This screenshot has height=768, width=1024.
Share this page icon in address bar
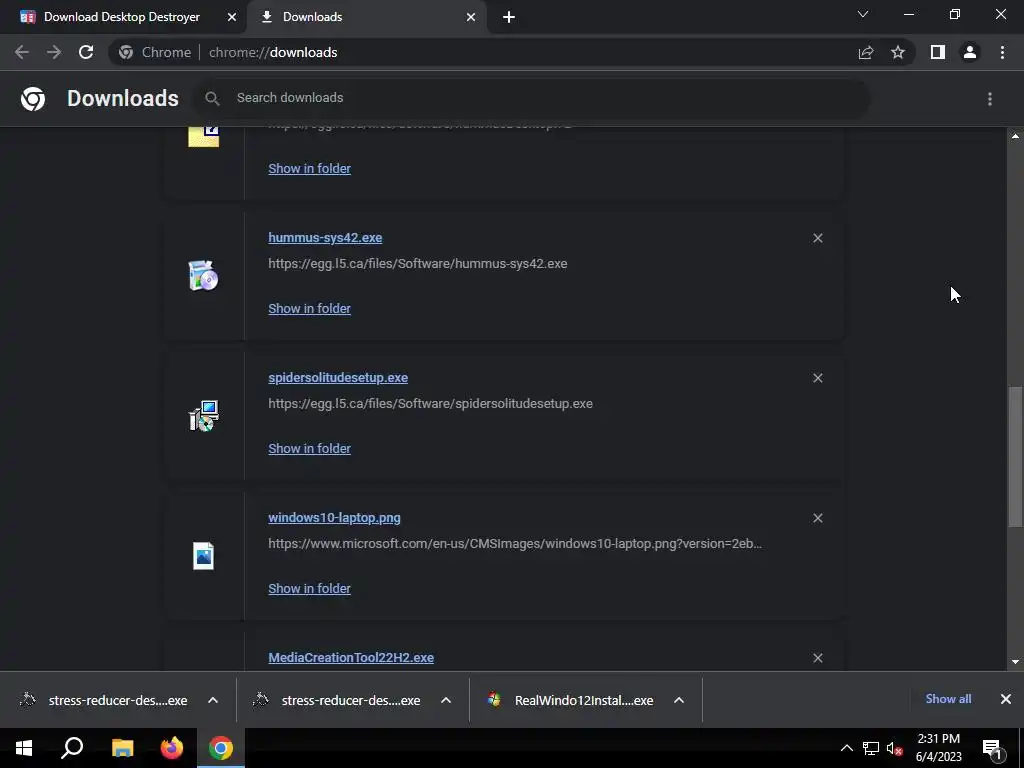coord(866,52)
